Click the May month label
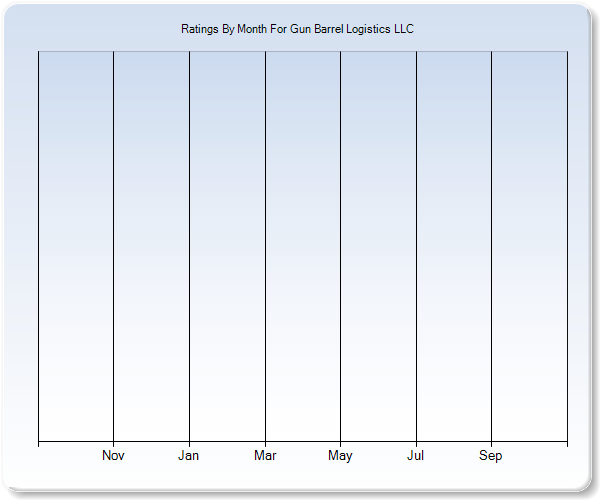Viewport: 600px width, 500px height. pyautogui.click(x=340, y=456)
